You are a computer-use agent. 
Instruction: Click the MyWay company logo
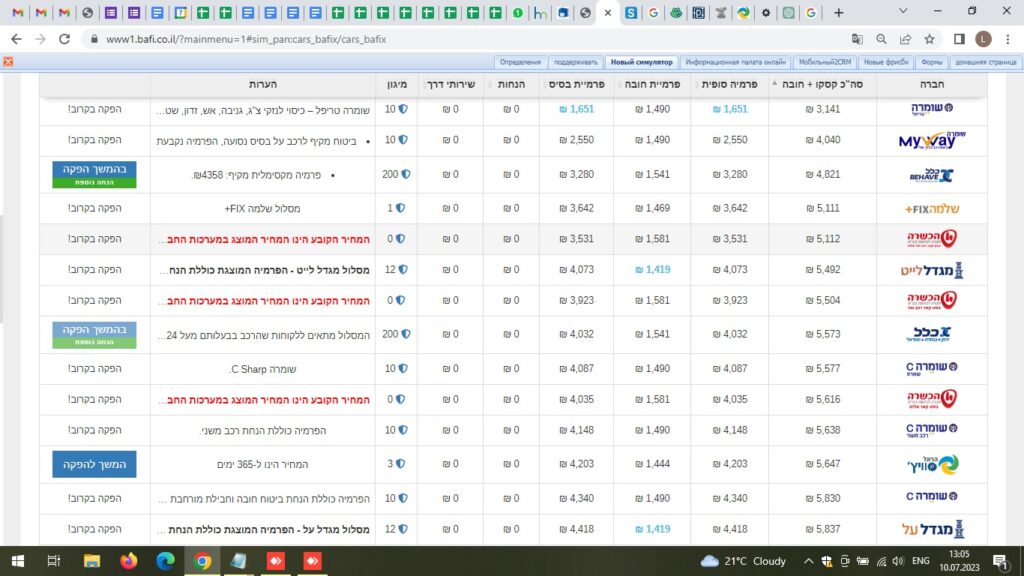click(x=932, y=140)
